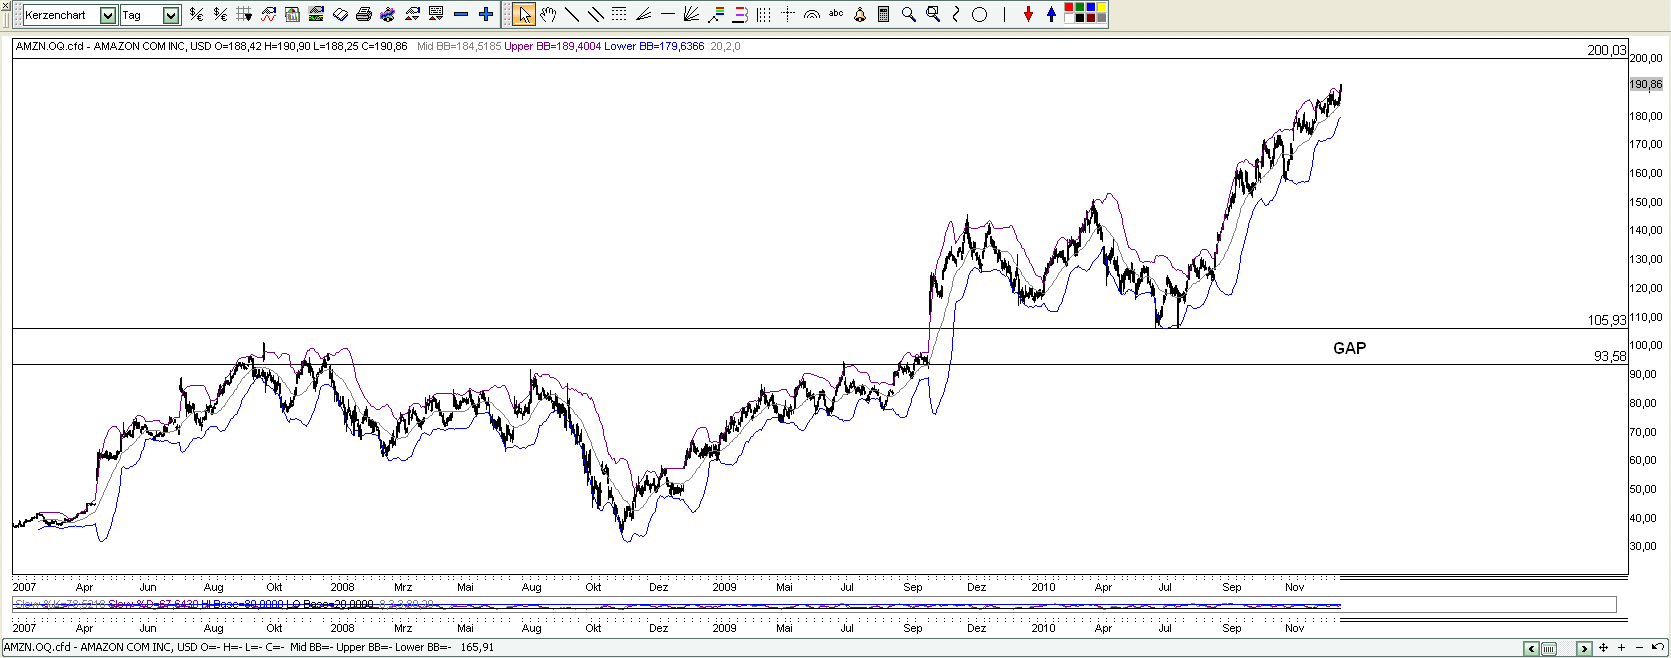Select the horizontal line tool
This screenshot has height=658, width=1671.
point(667,14)
